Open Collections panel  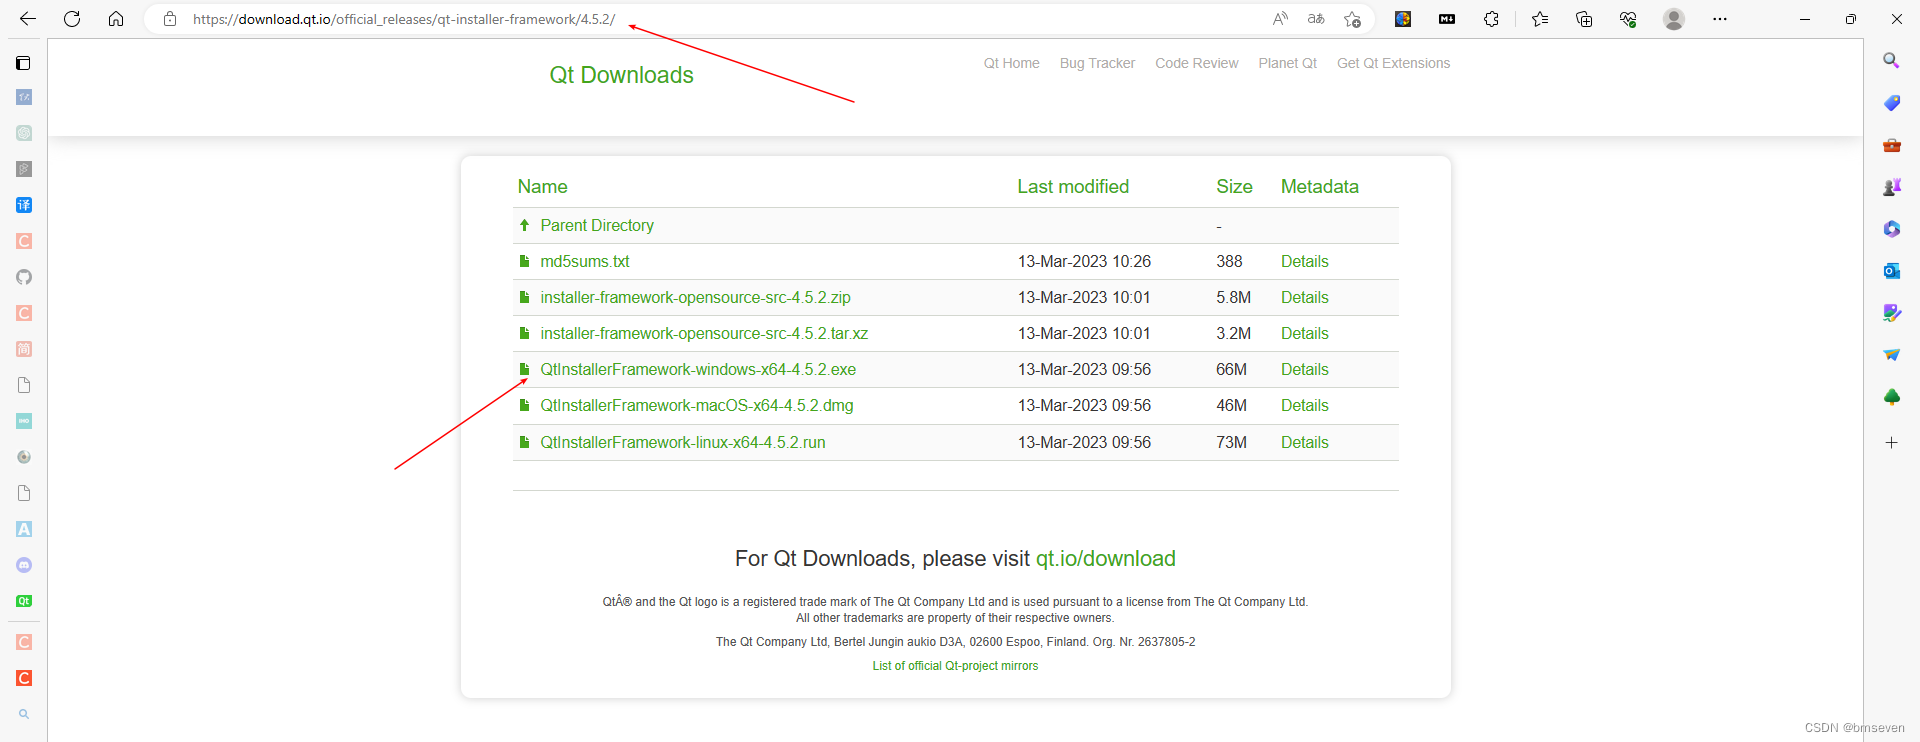[x=1584, y=19]
